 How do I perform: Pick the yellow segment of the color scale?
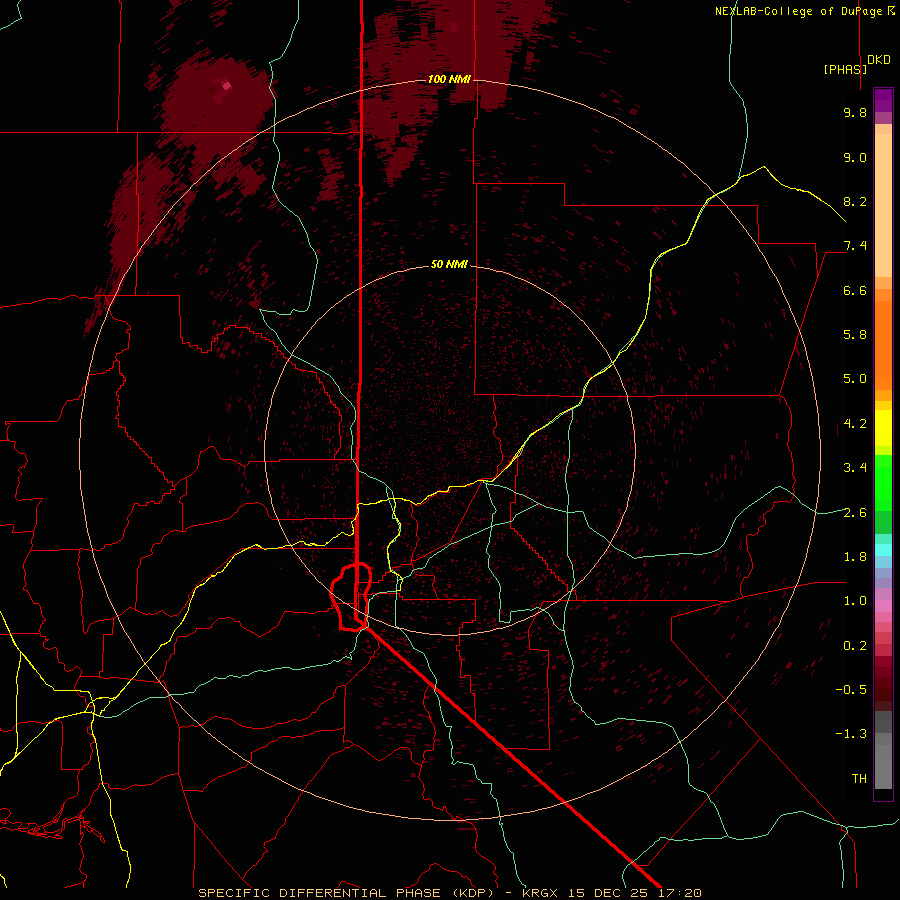tap(883, 428)
